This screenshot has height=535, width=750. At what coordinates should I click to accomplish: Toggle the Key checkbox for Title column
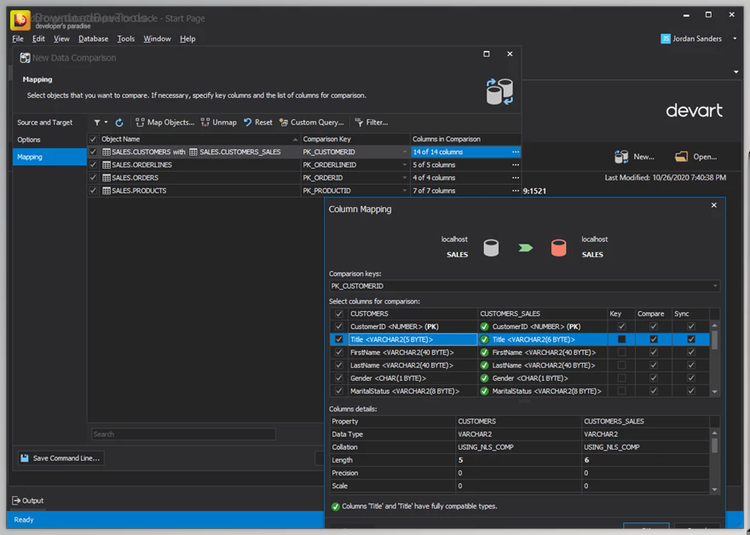tap(621, 339)
